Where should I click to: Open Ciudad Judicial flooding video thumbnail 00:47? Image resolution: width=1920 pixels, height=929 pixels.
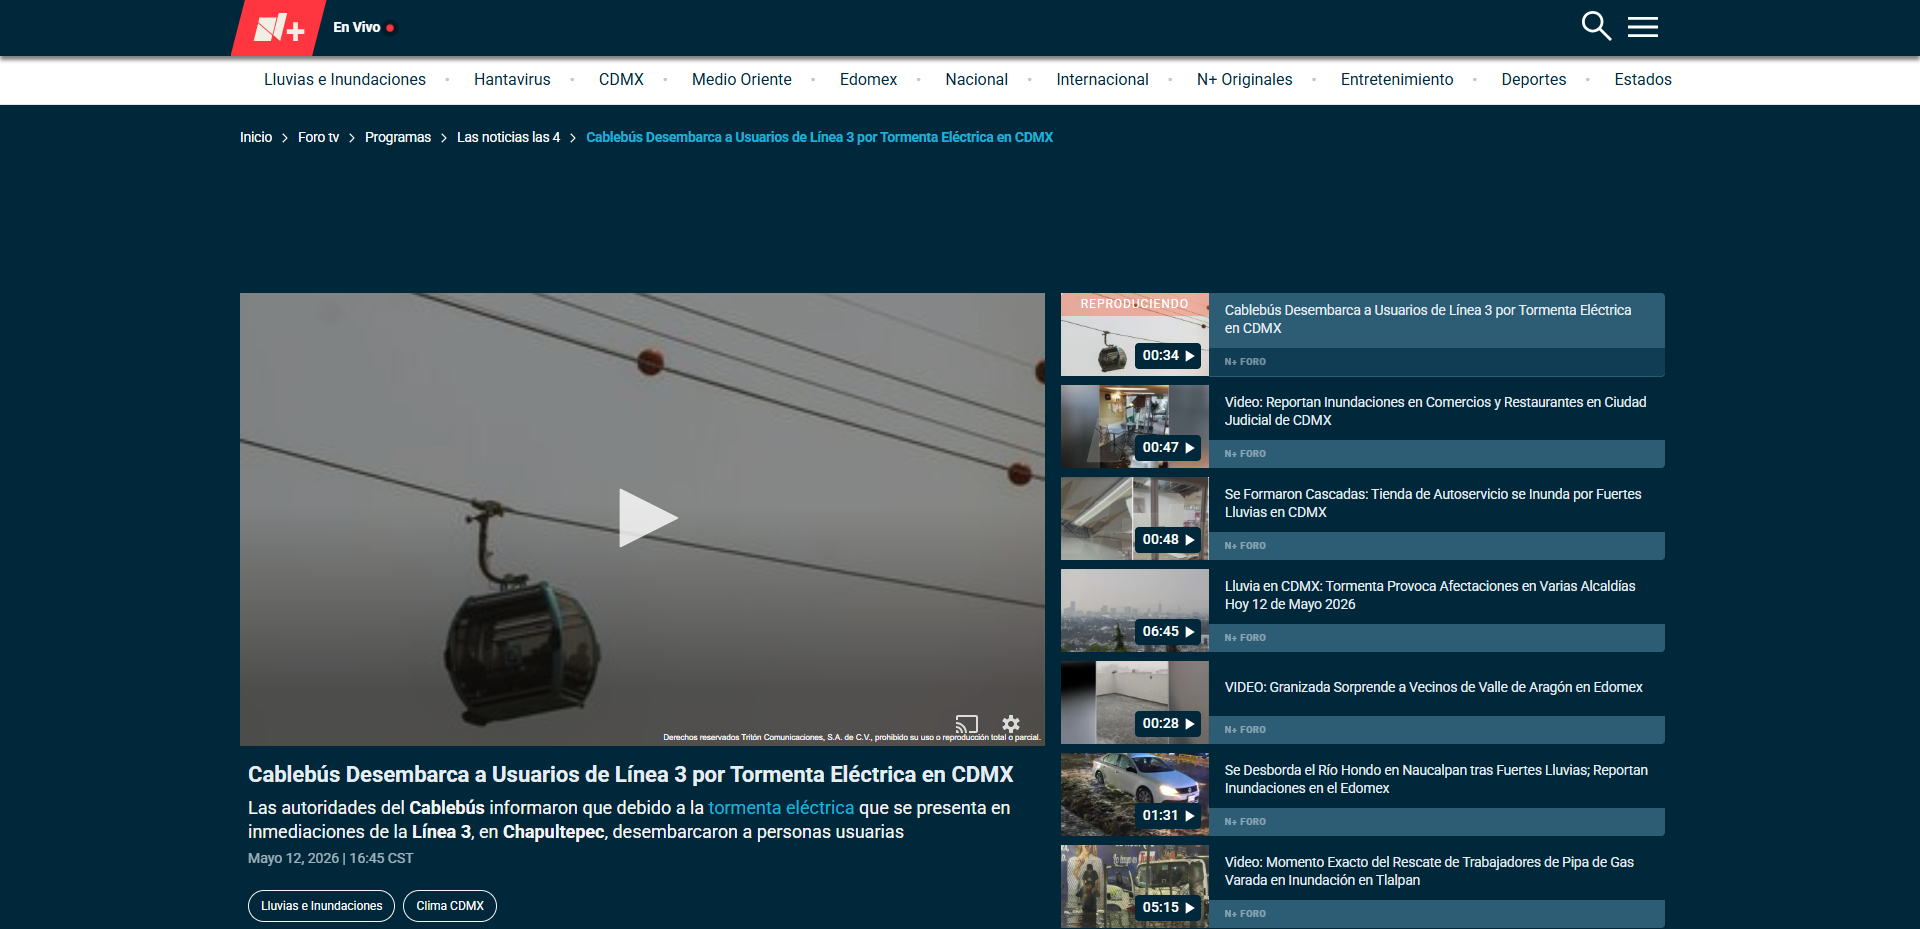point(1135,427)
